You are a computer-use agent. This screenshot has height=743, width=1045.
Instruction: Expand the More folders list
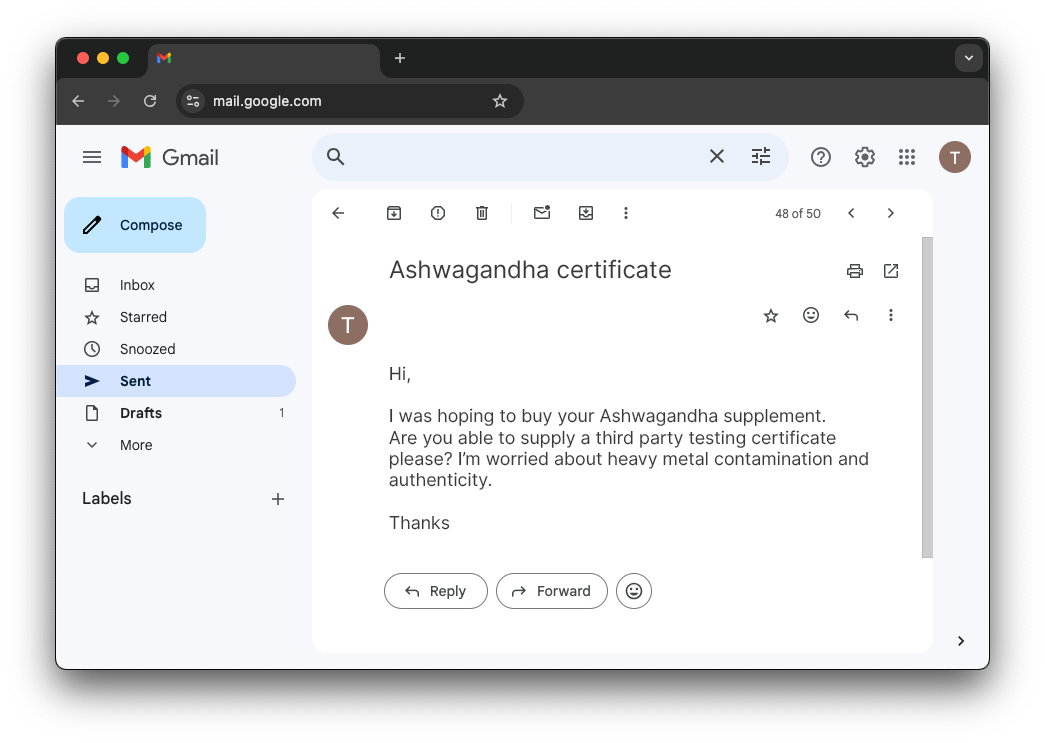coord(176,445)
